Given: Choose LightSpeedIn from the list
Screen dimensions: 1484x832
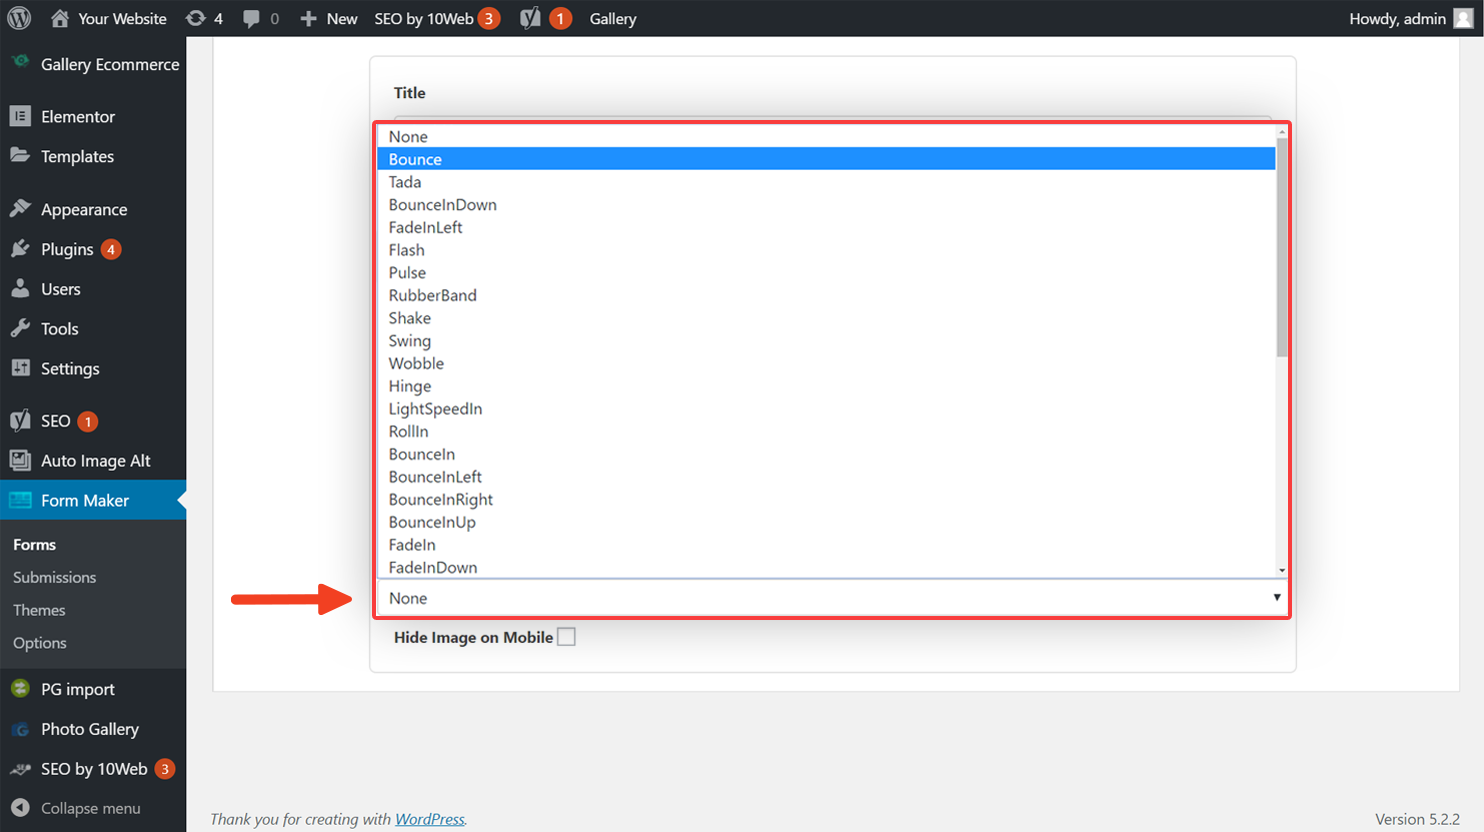Looking at the screenshot, I should pos(826,409).
